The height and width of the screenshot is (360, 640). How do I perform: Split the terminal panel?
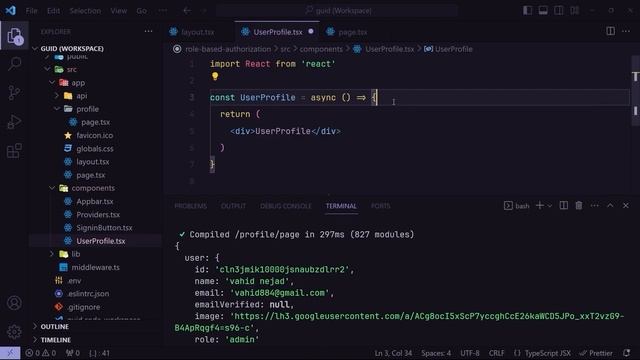click(x=564, y=206)
